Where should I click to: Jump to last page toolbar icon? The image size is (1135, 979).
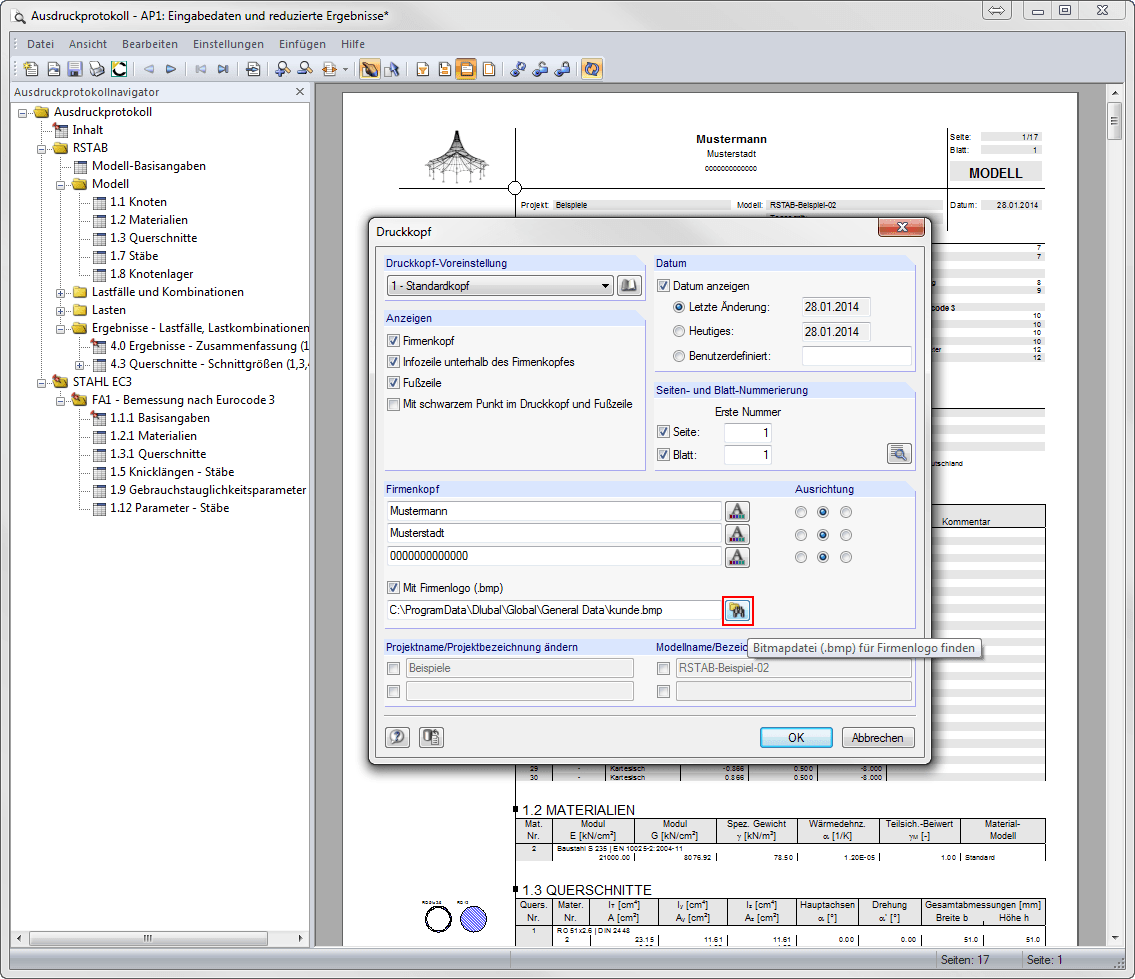point(223,69)
